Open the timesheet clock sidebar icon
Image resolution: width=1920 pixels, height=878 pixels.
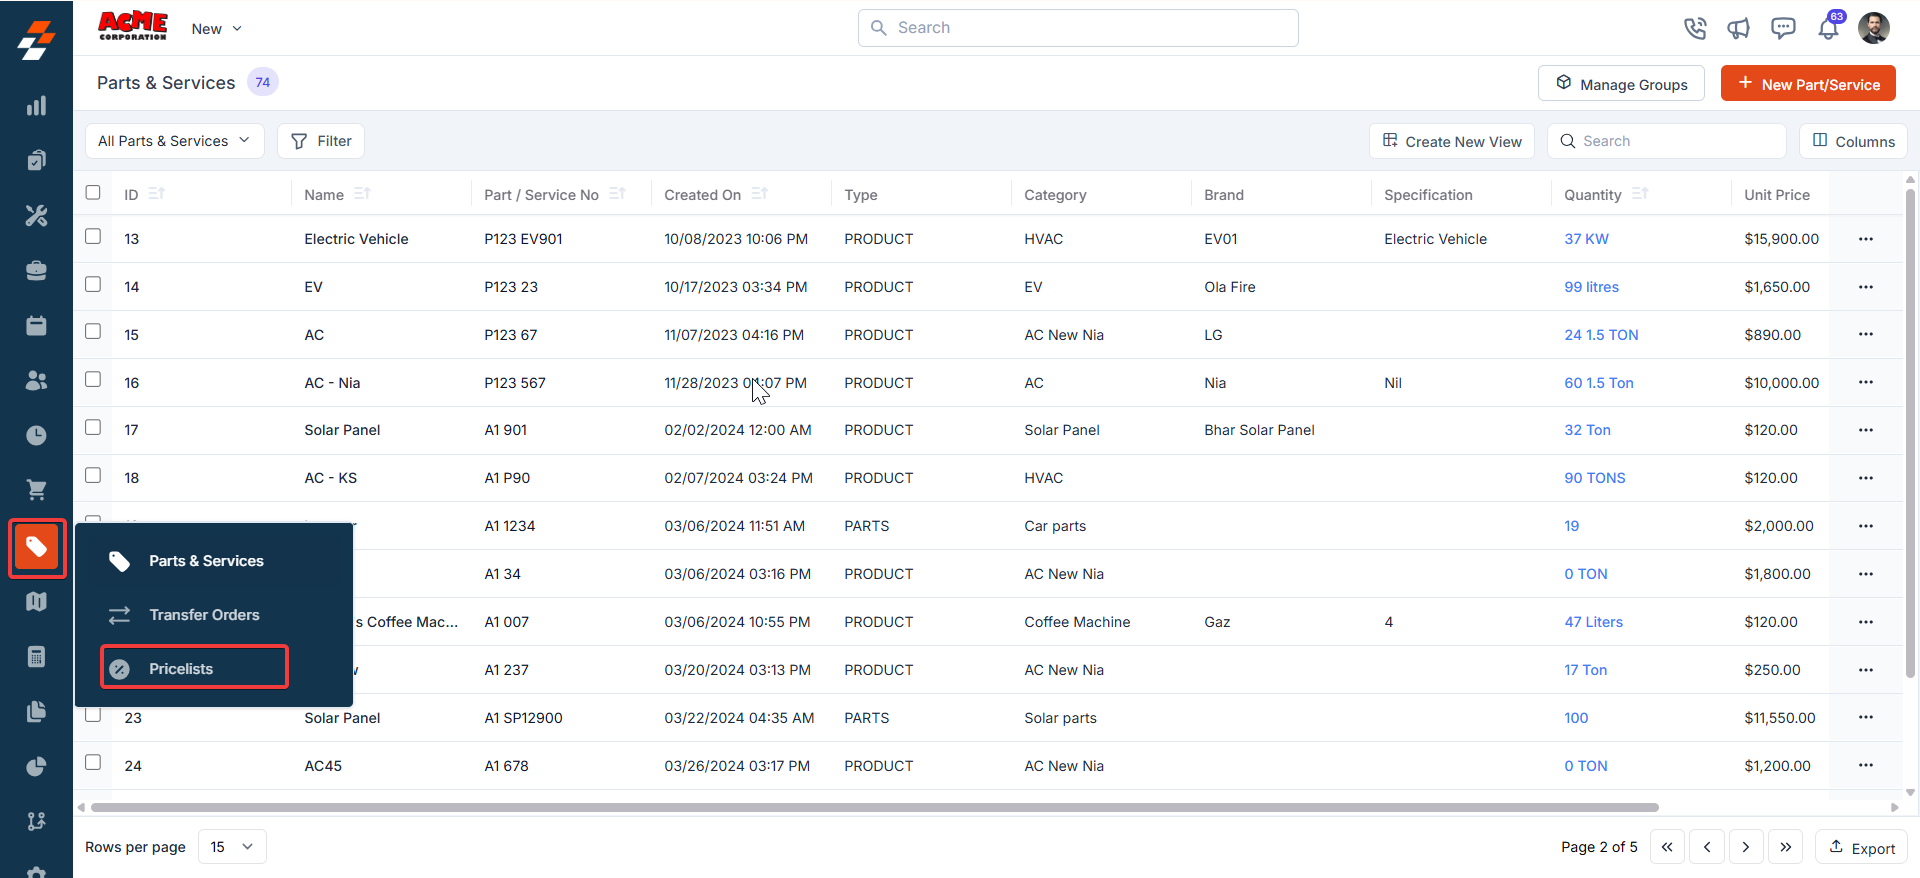click(x=36, y=435)
